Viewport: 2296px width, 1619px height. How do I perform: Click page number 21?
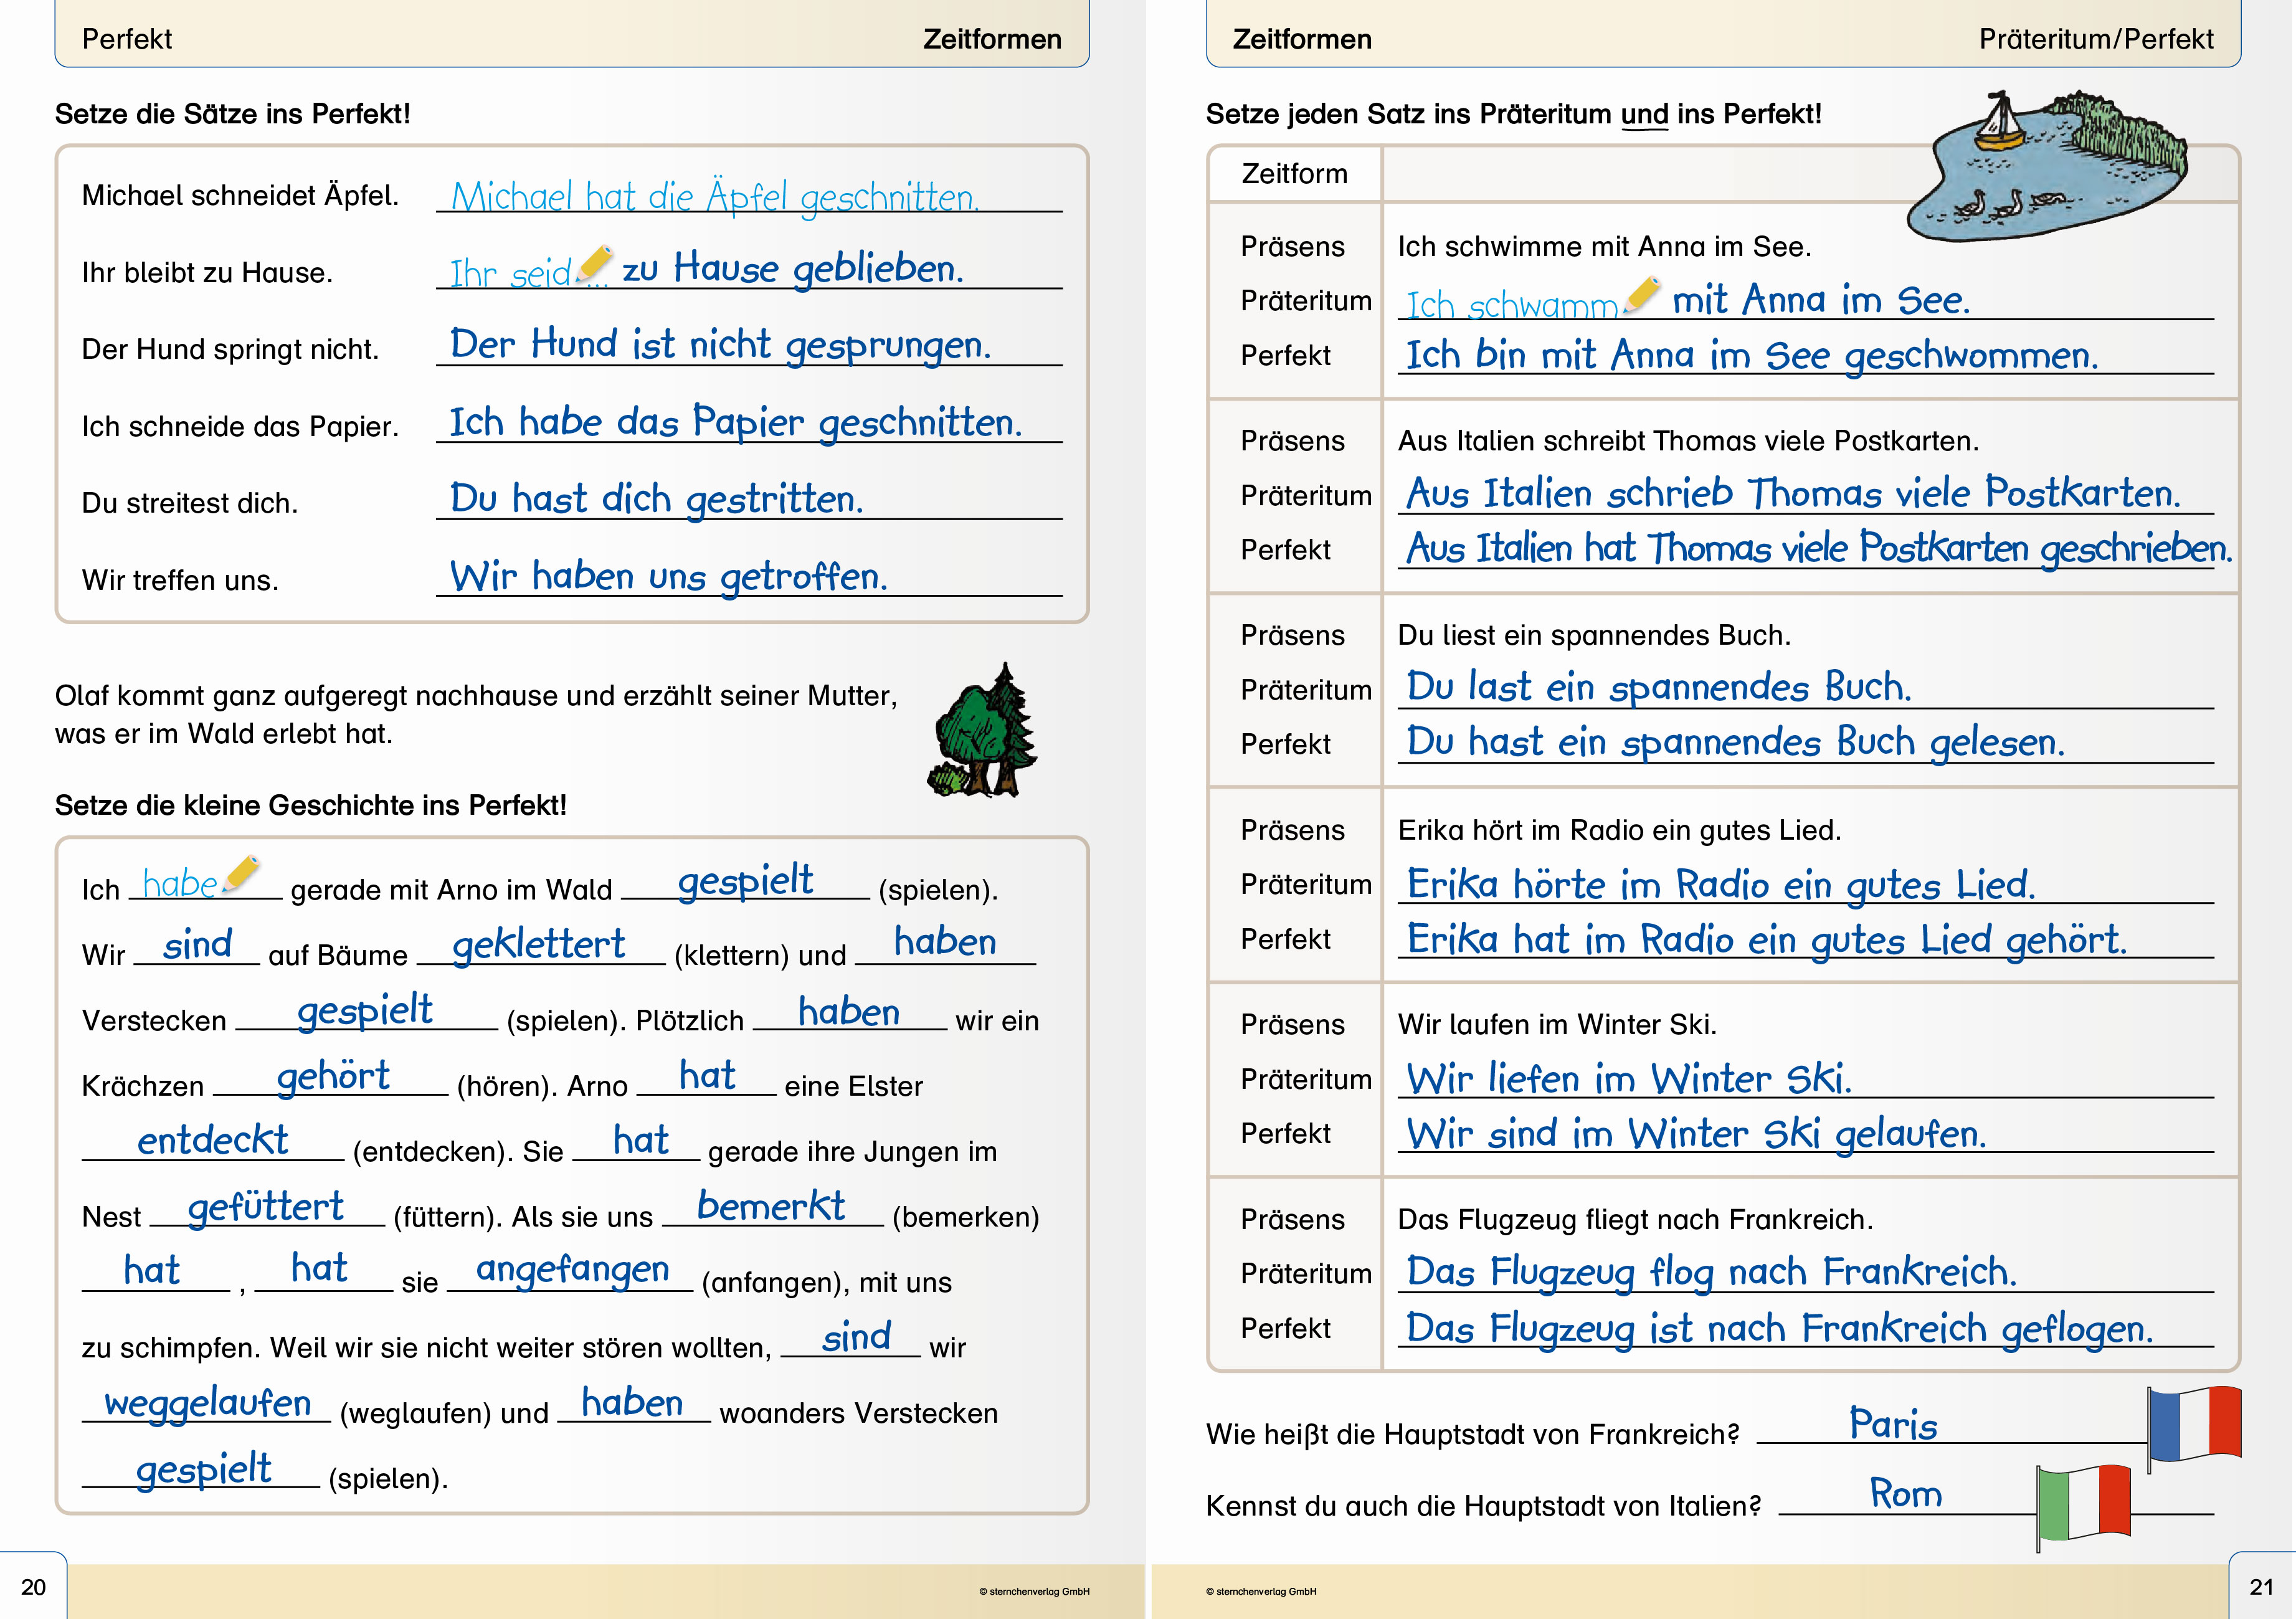(2261, 1587)
